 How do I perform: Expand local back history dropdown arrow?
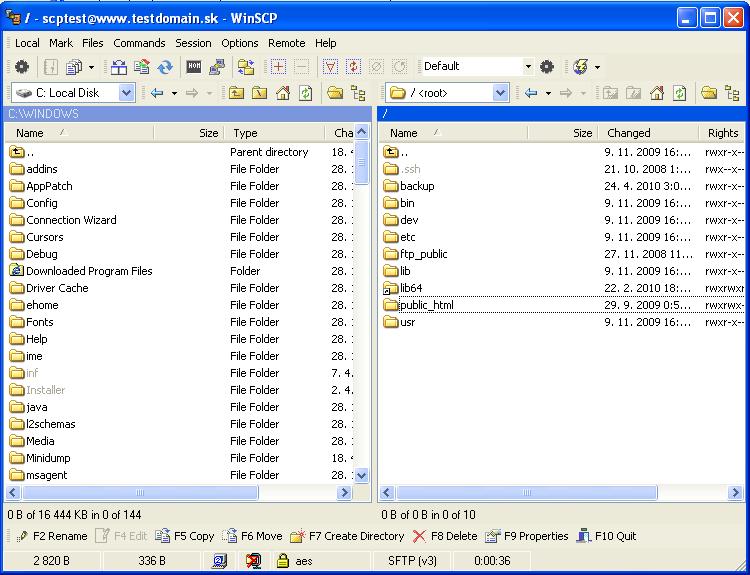175,93
